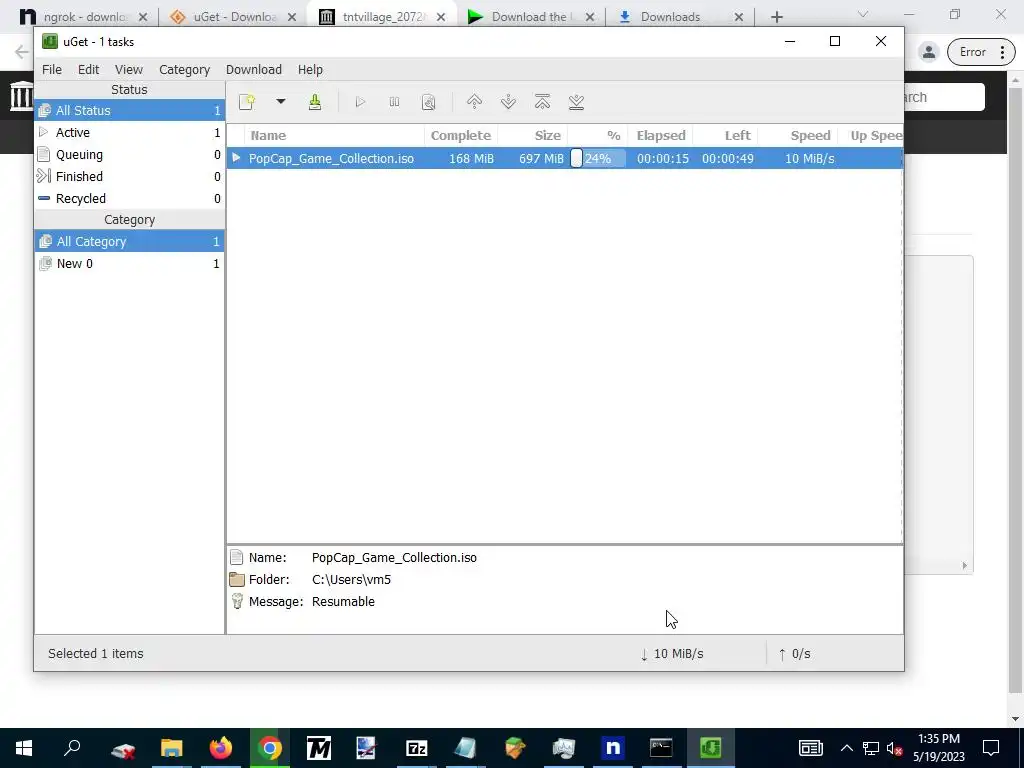Click the muted volume tray icon
1024x768 pixels.
(894, 748)
